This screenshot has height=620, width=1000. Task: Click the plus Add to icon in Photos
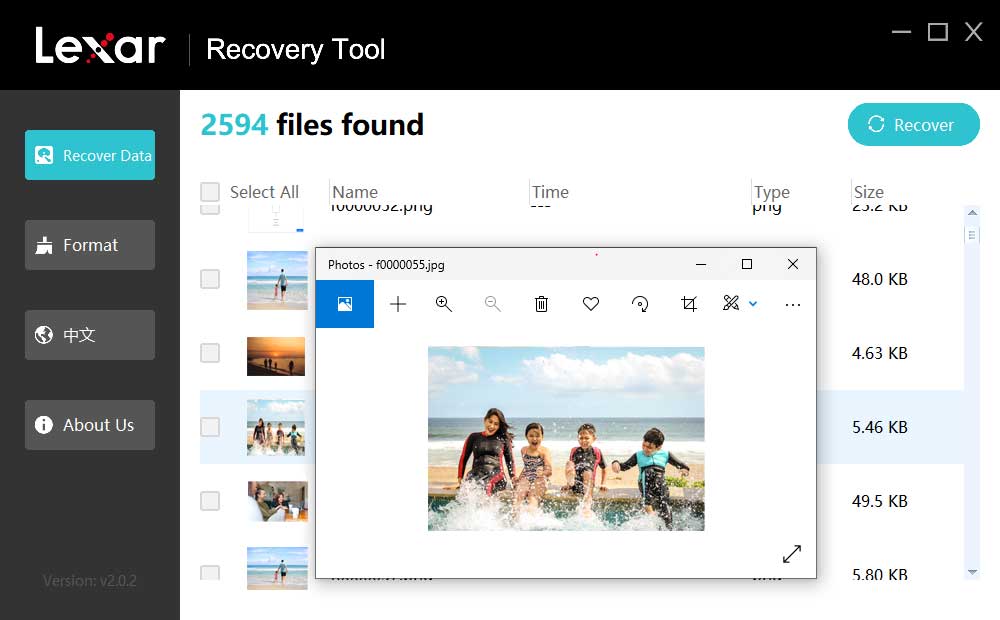point(398,304)
